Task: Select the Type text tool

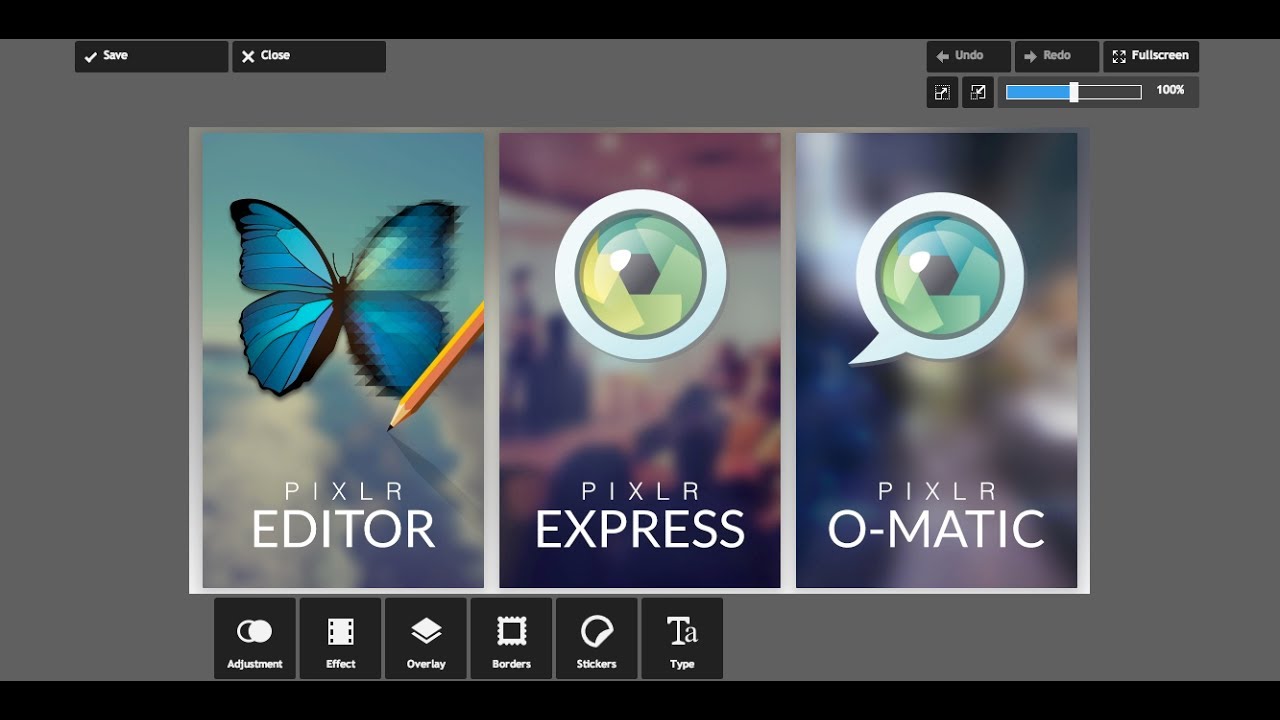Action: (x=682, y=639)
